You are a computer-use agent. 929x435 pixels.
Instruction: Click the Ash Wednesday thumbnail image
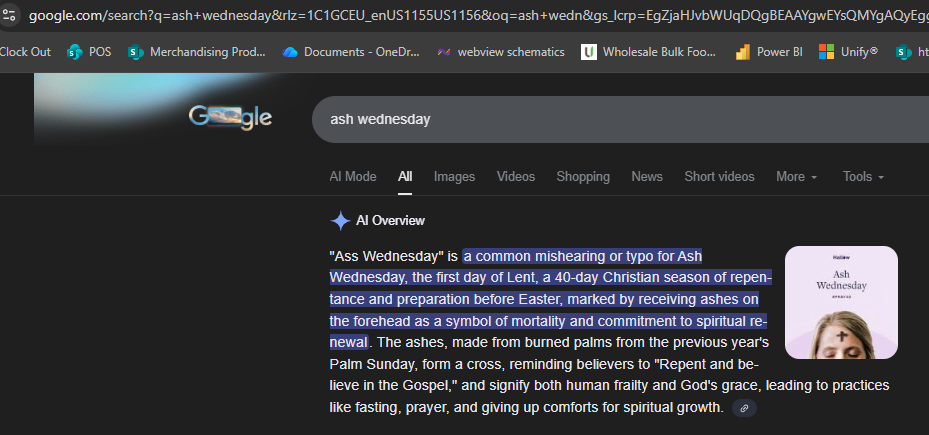tap(841, 301)
